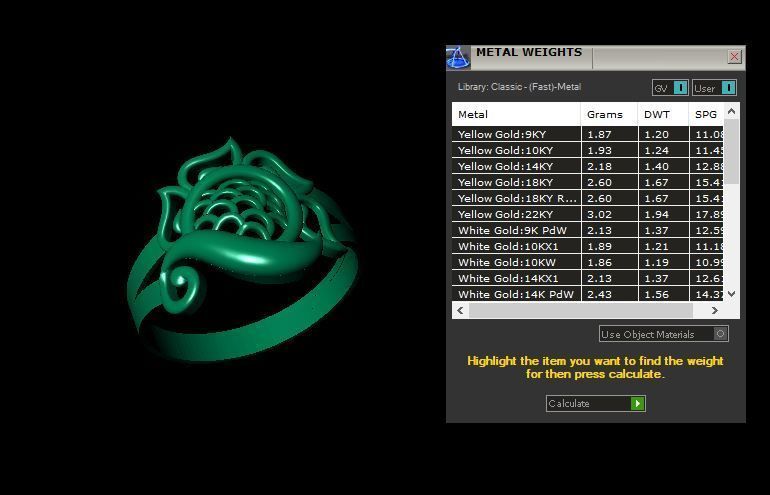Select the White Gold:14KX1 row
Image resolution: width=770 pixels, height=495 pixels.
[587, 278]
